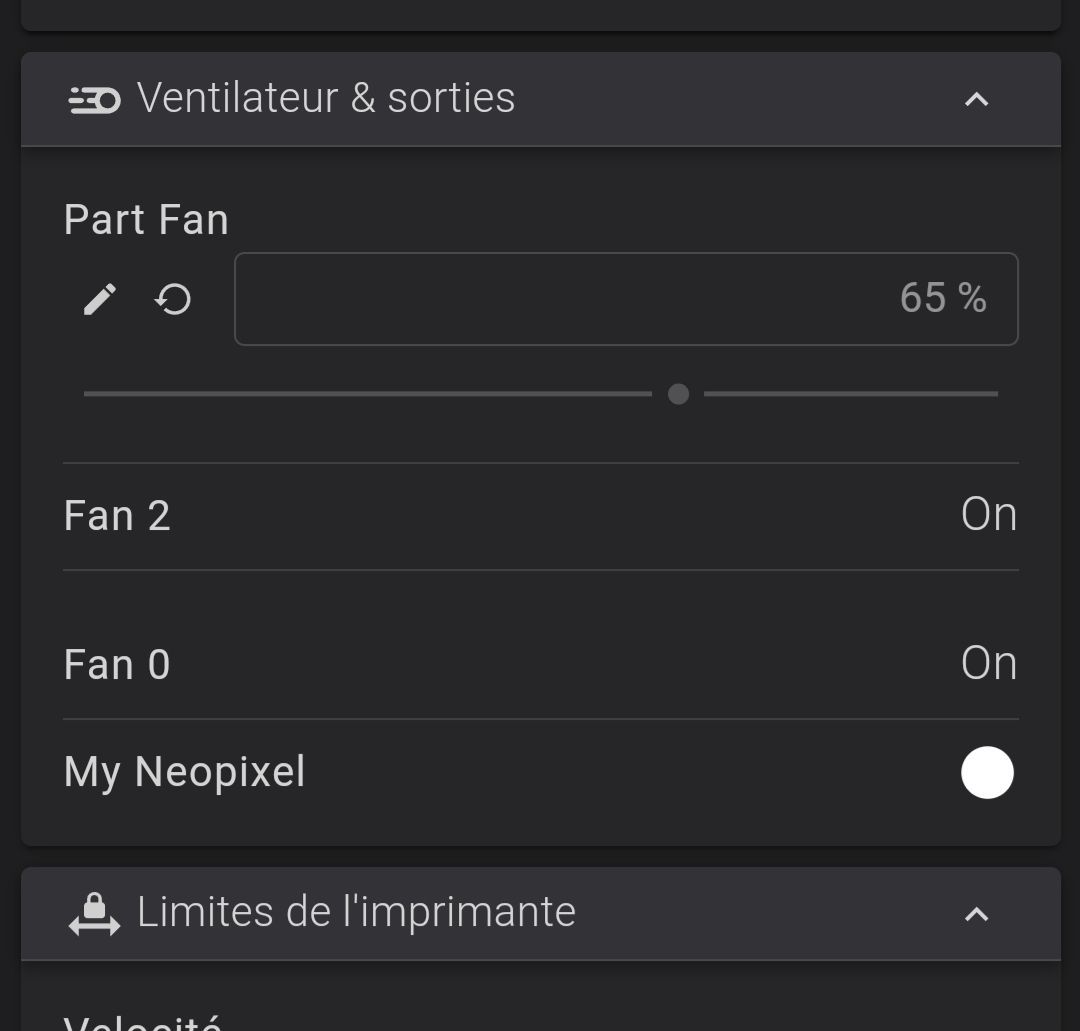
Task: Collapse the Limites de l'imprimante panel chevron
Action: point(976,914)
